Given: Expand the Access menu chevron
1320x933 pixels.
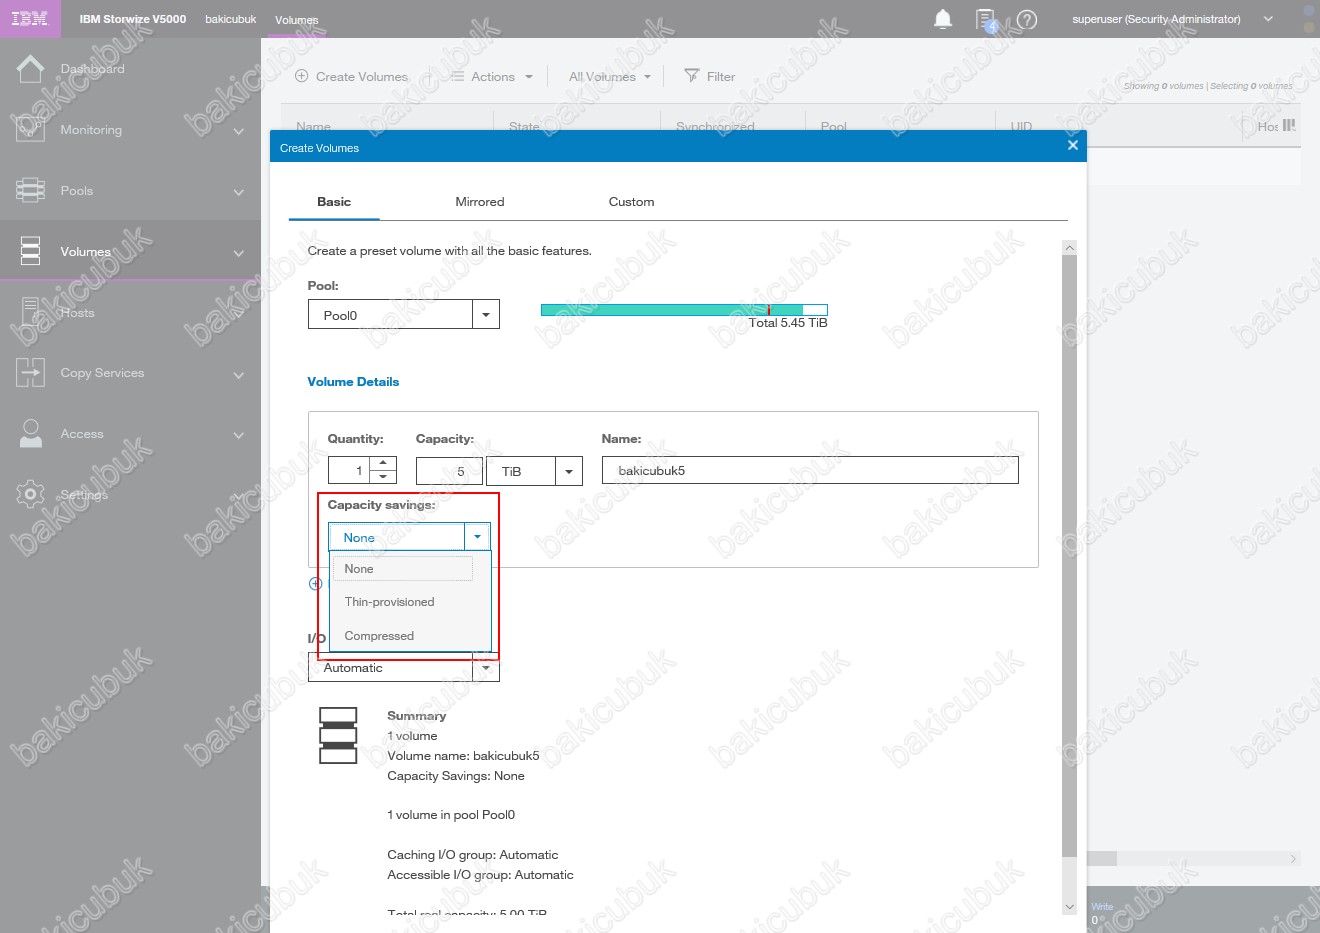Looking at the screenshot, I should point(239,435).
